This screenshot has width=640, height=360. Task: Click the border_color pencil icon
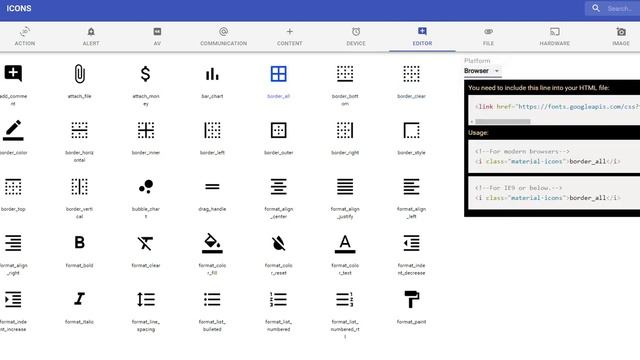click(13, 130)
